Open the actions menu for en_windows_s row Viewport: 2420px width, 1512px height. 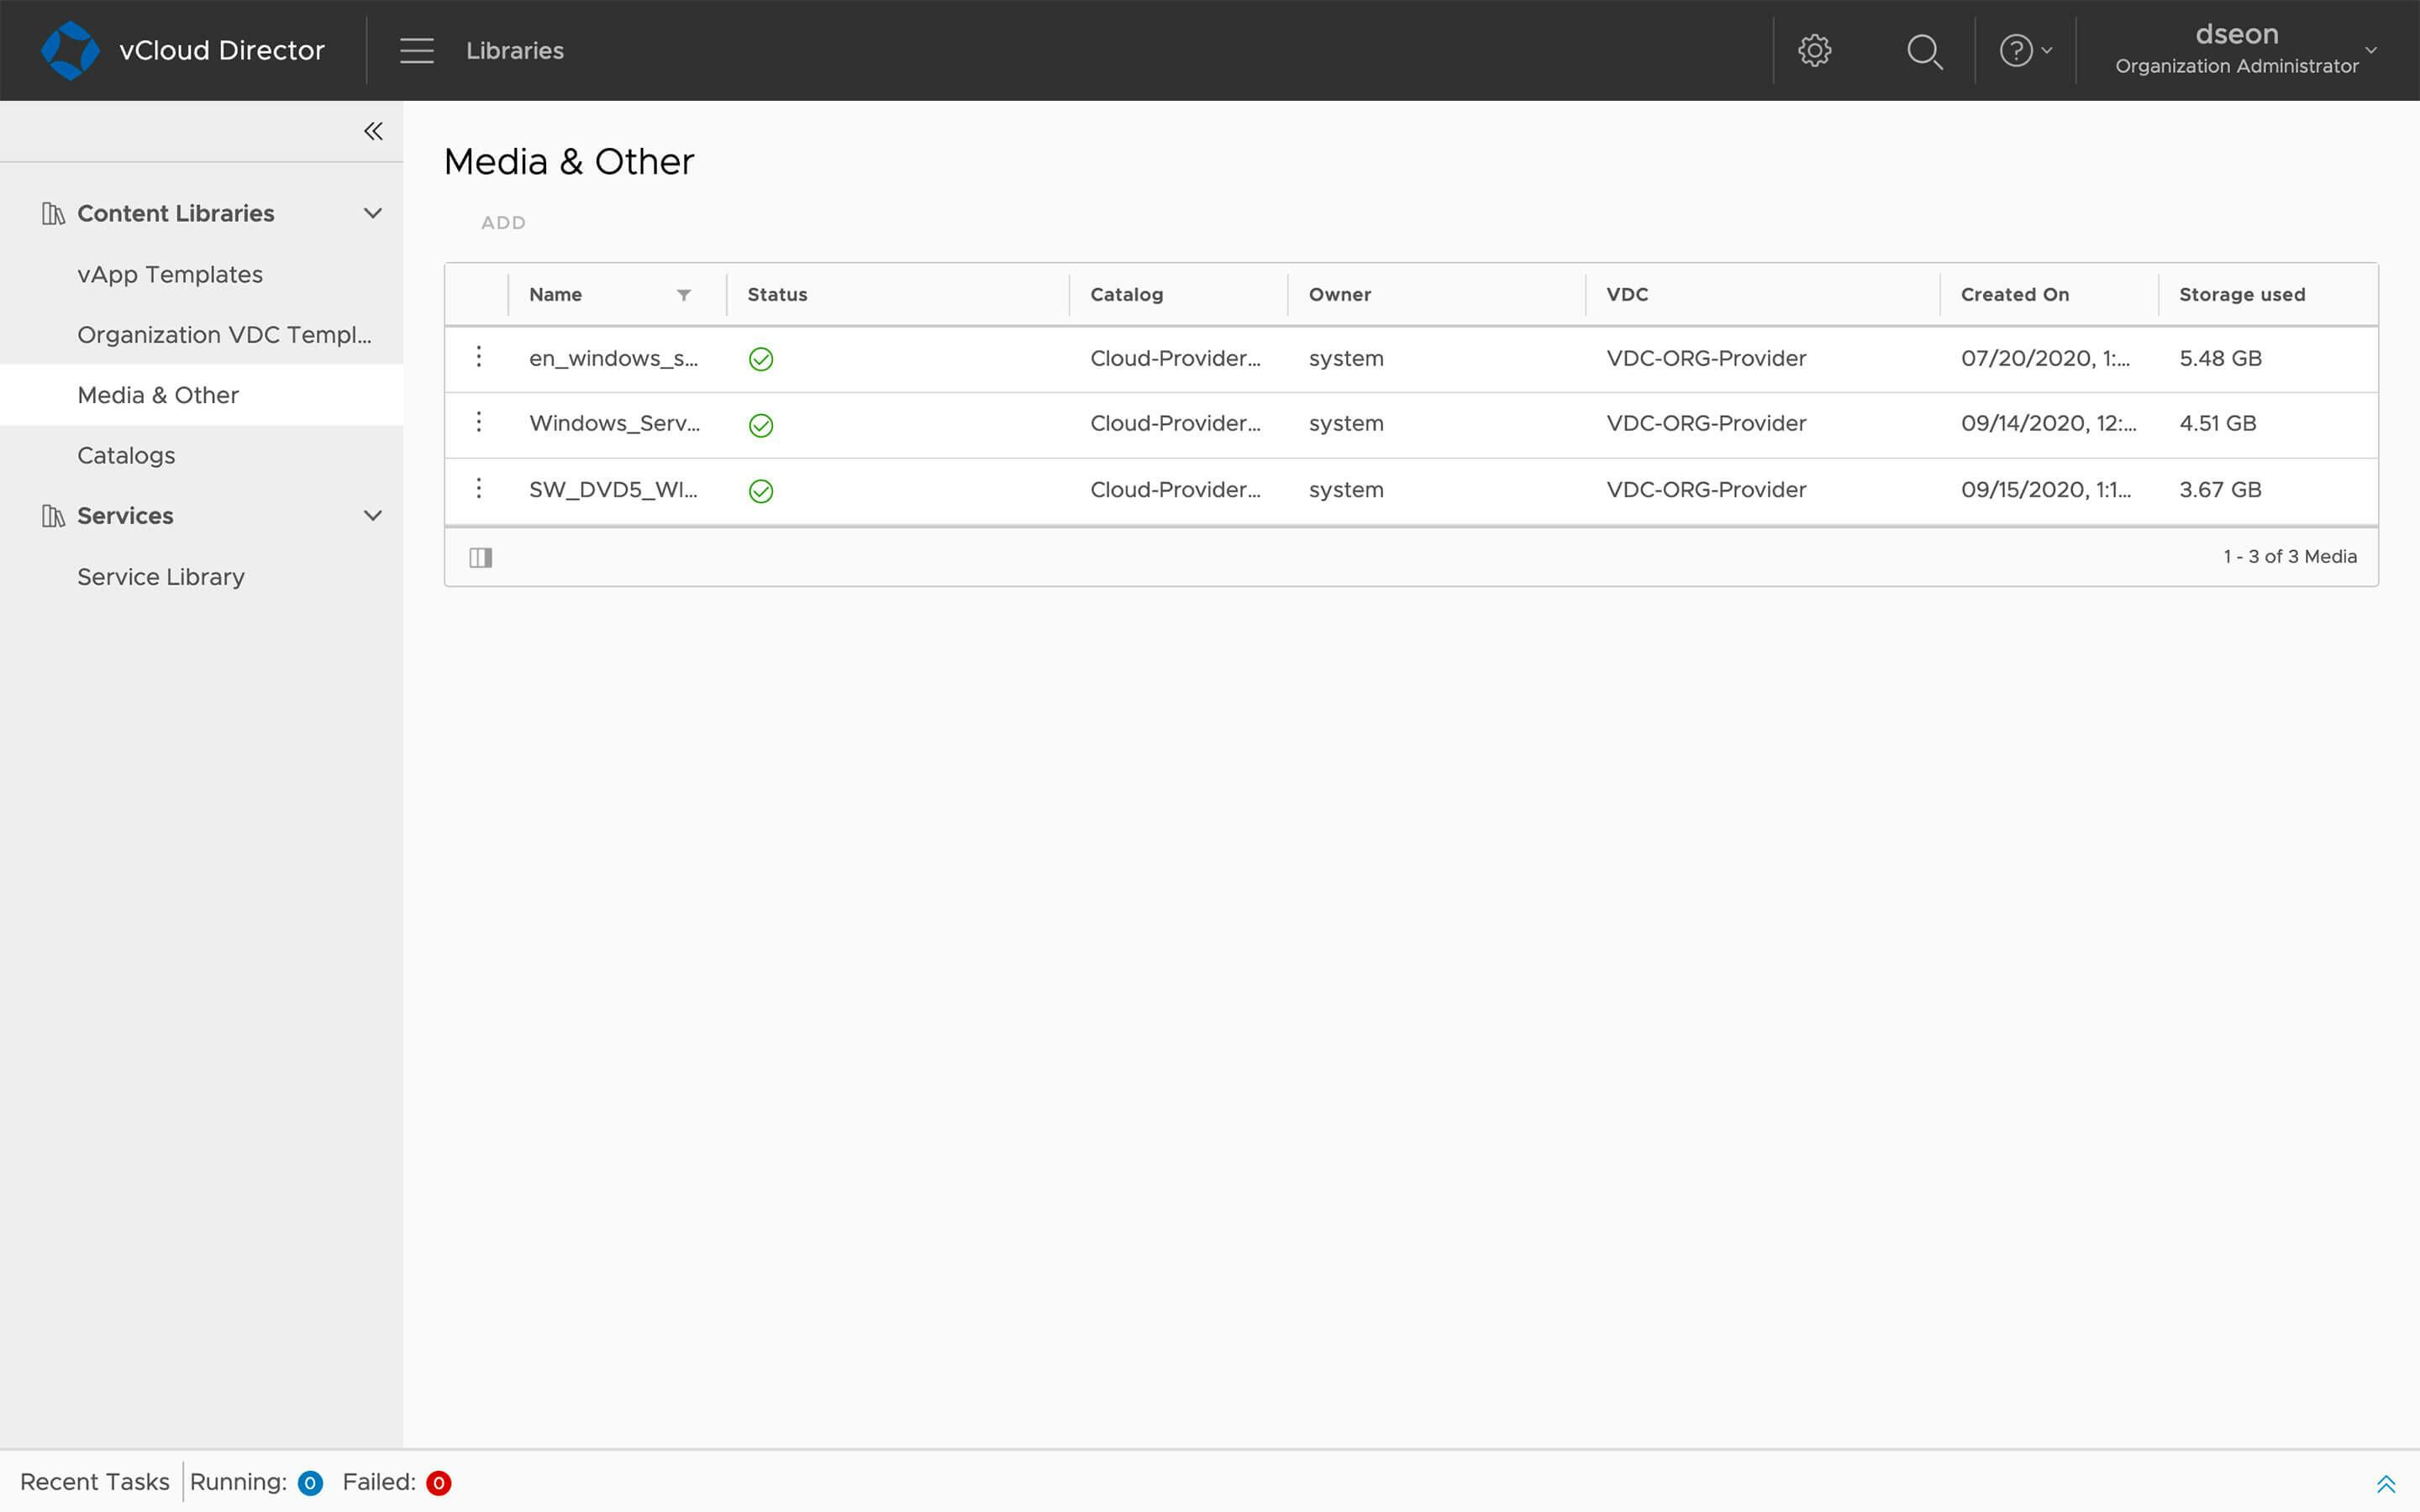tap(479, 357)
